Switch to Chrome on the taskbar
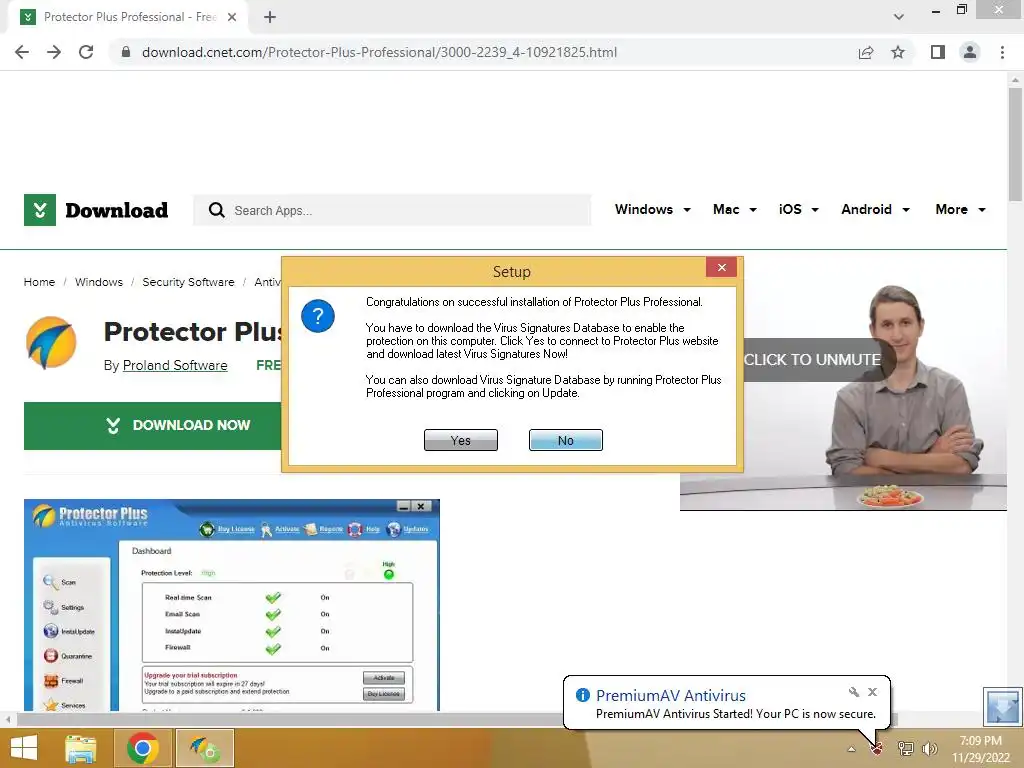Screen dimensions: 1024x768 coord(142,748)
